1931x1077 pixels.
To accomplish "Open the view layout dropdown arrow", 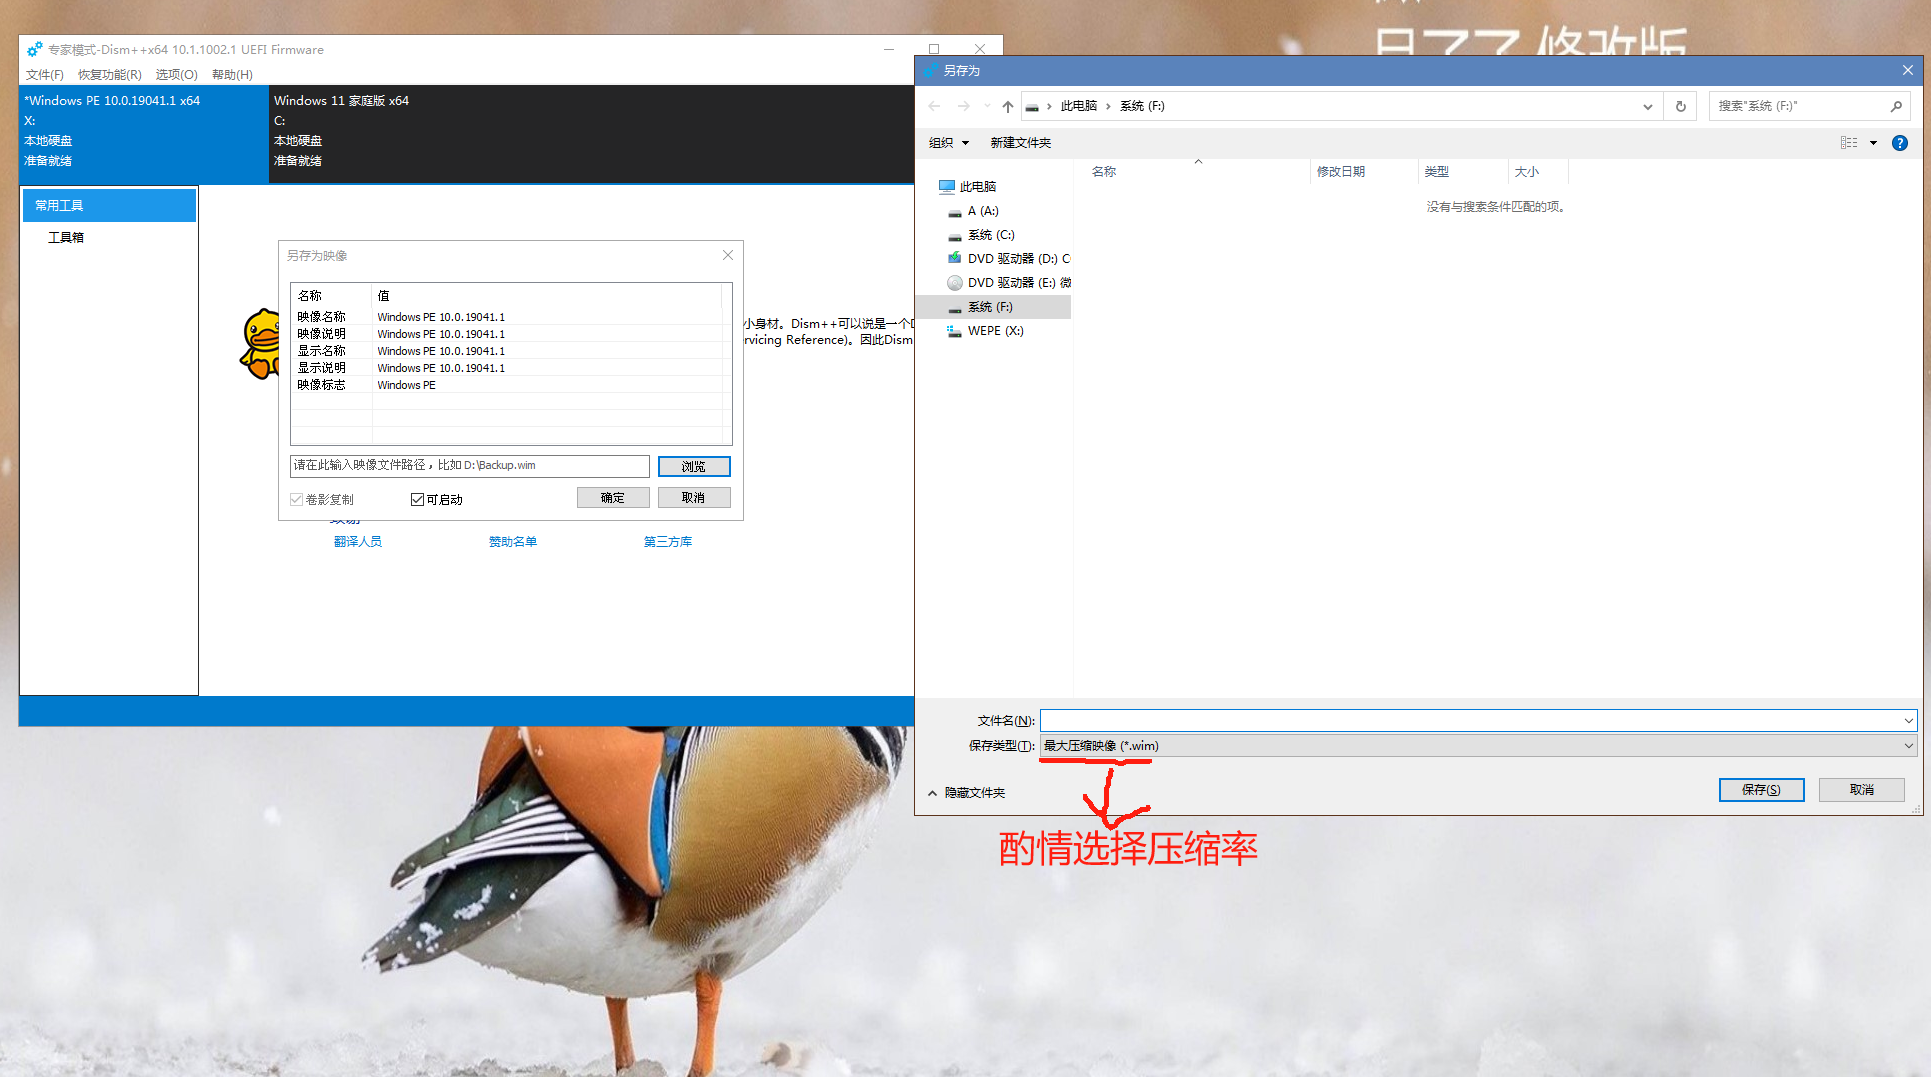I will [1874, 142].
